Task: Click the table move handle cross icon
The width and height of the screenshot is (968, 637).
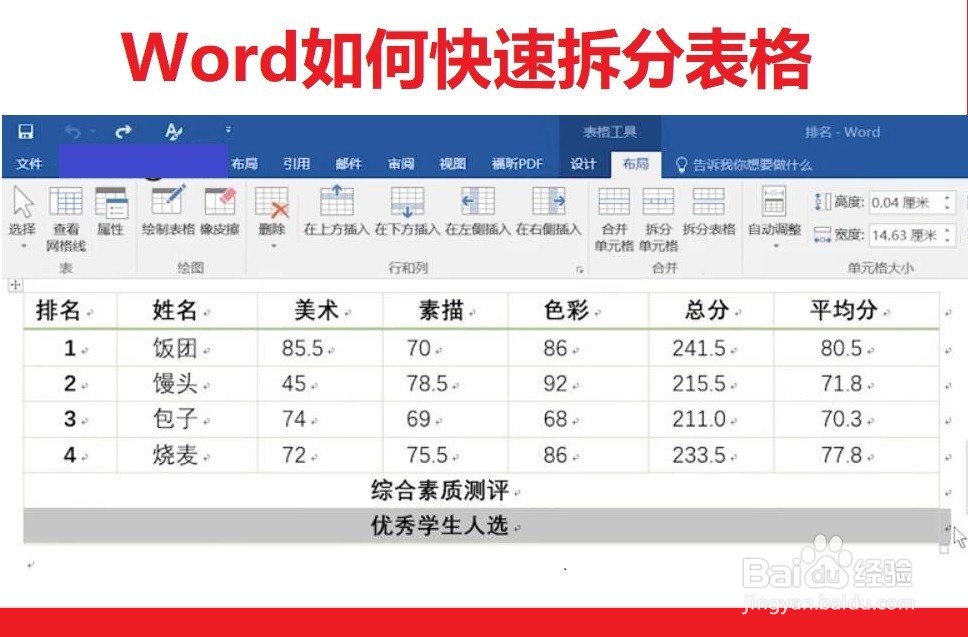Action: 15,285
